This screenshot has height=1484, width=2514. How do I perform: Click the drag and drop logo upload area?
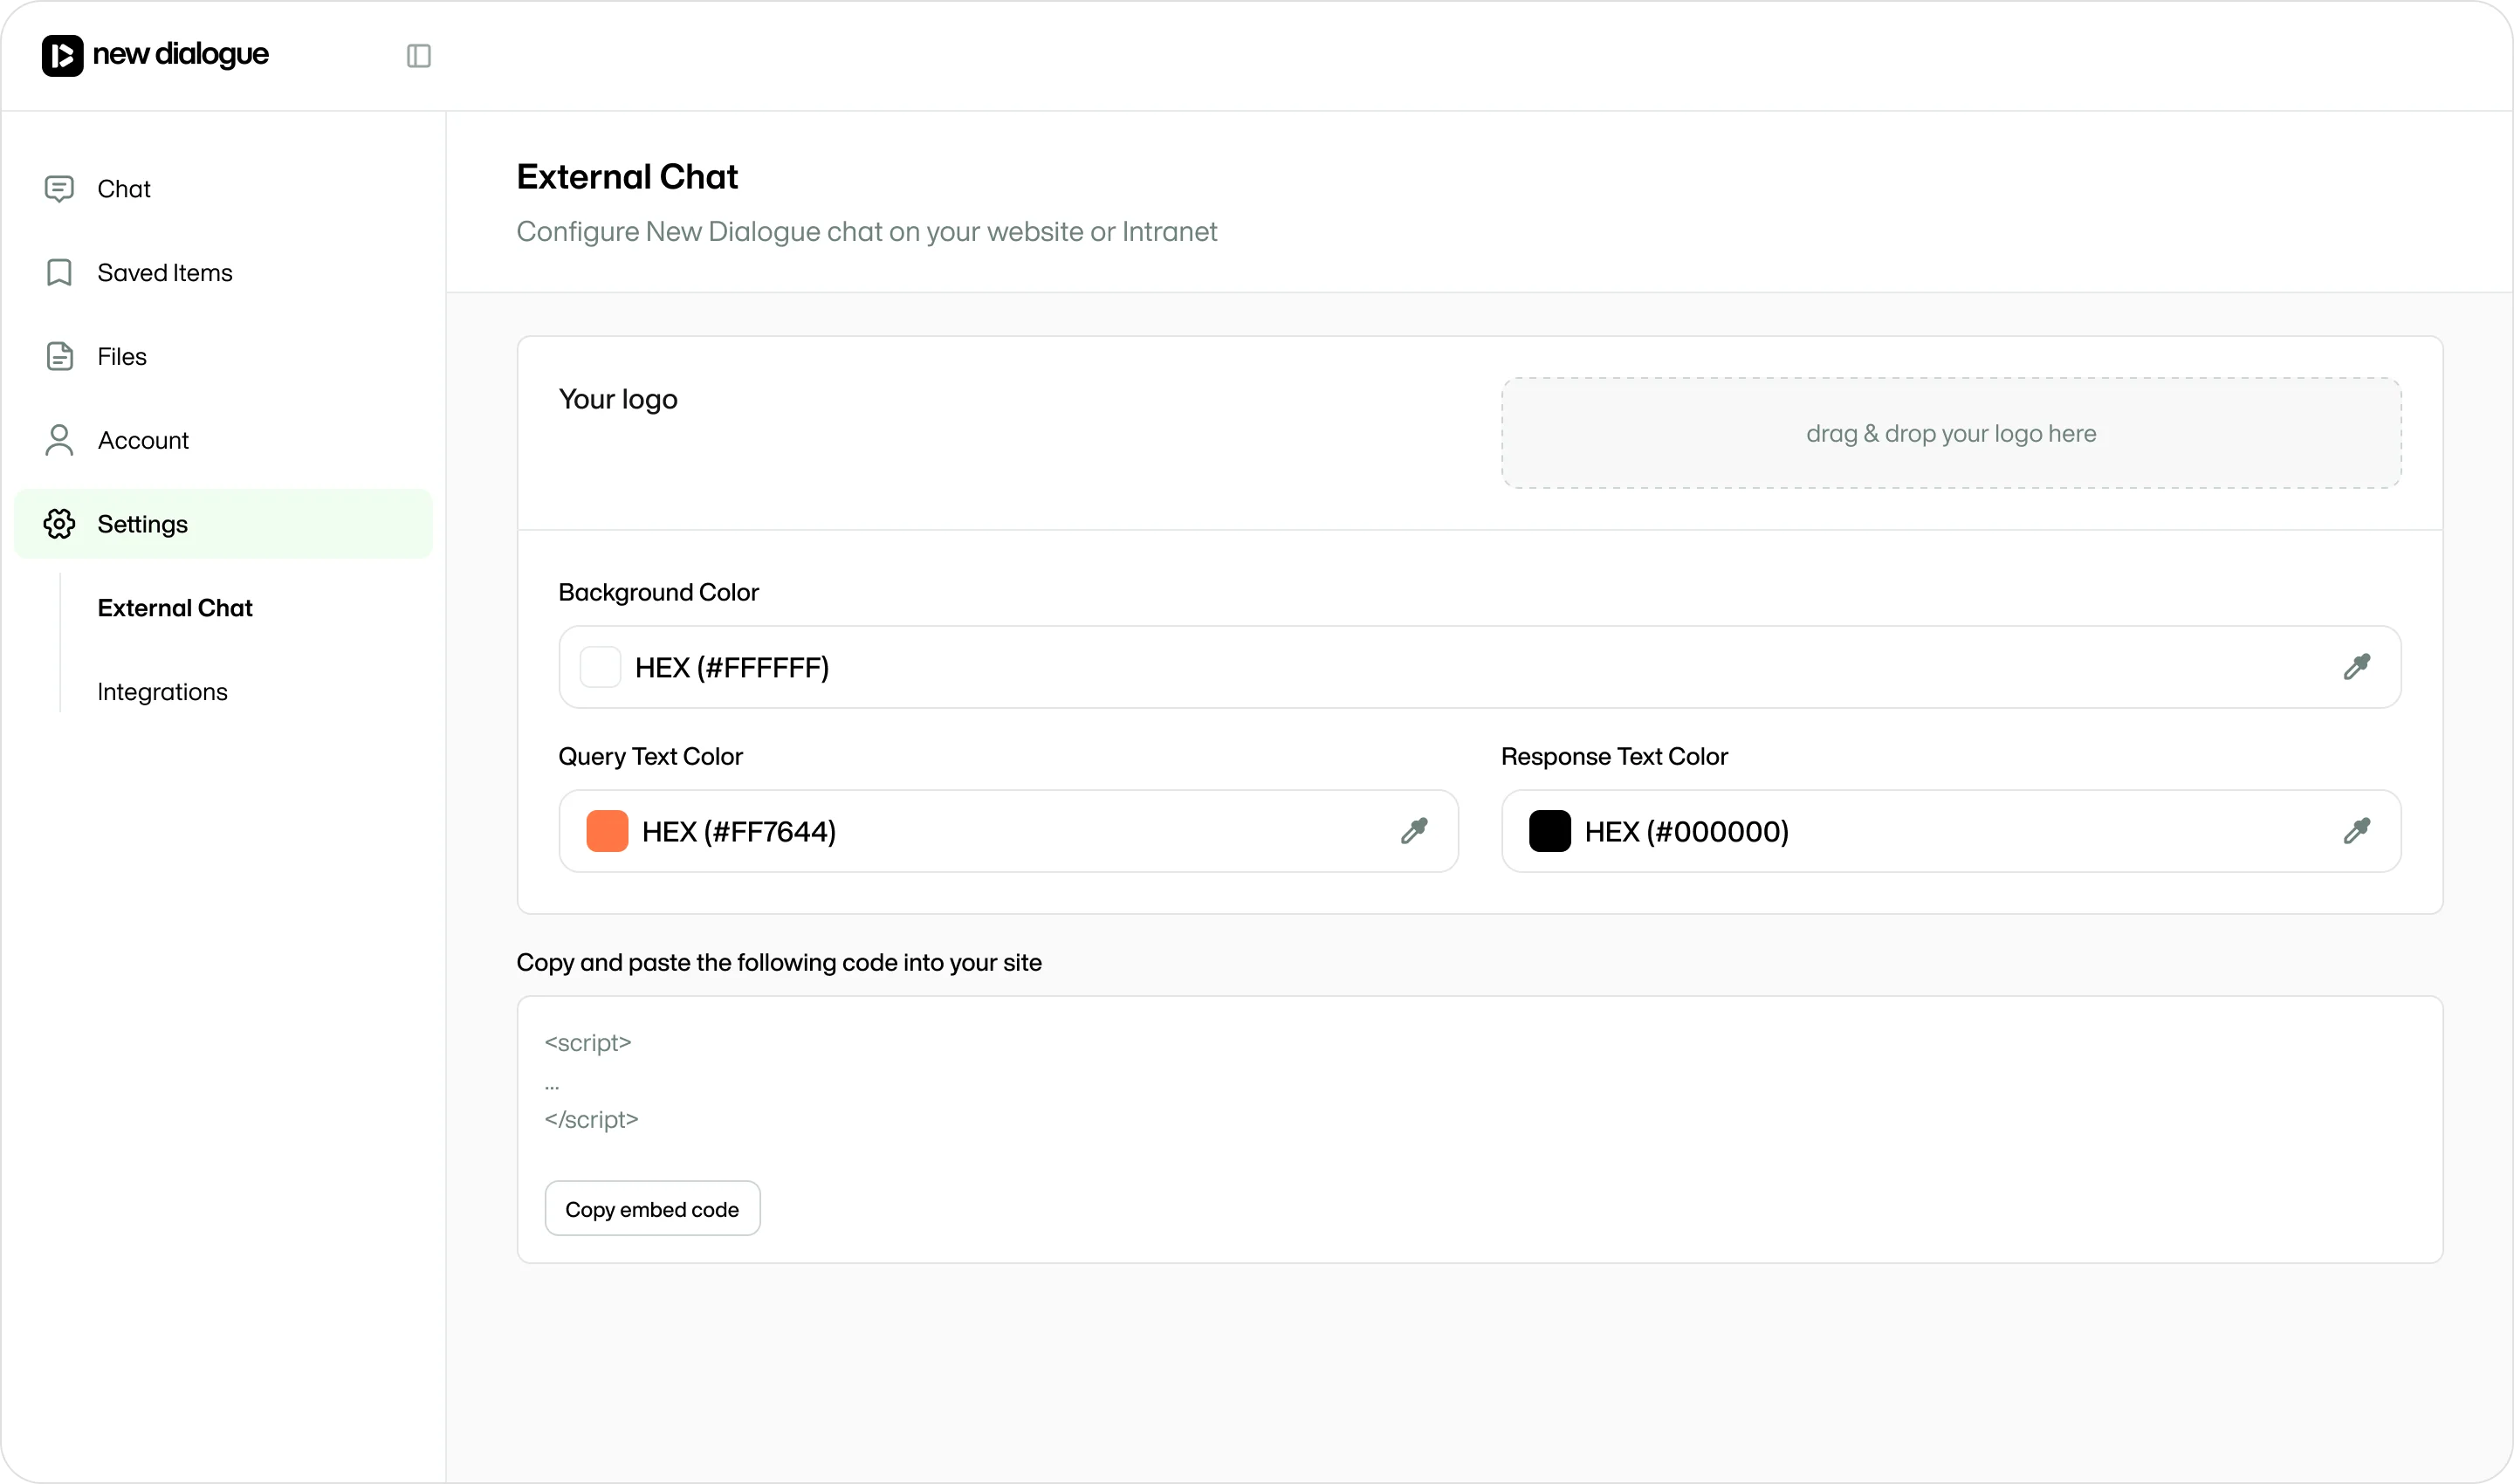click(1950, 433)
